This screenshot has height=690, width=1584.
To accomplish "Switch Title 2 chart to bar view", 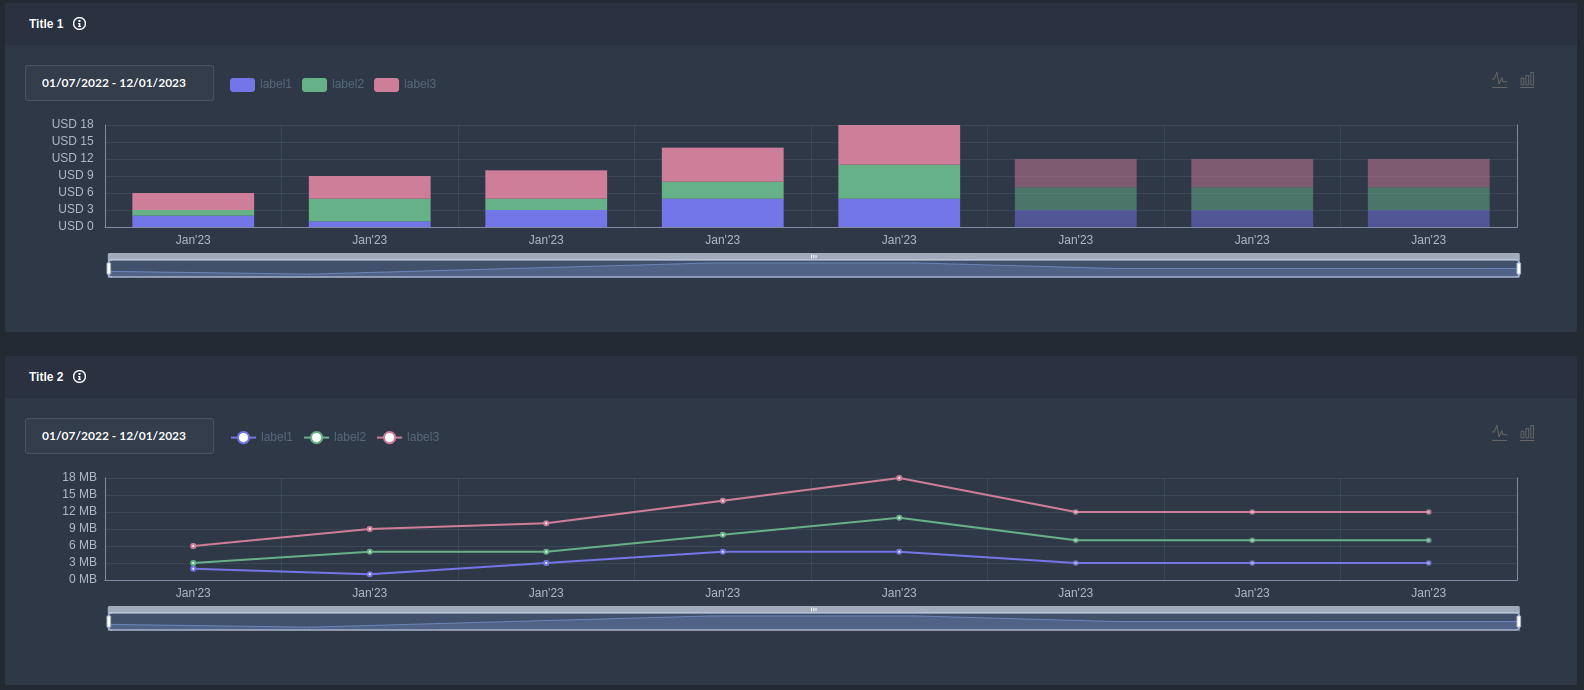I will tap(1527, 433).
